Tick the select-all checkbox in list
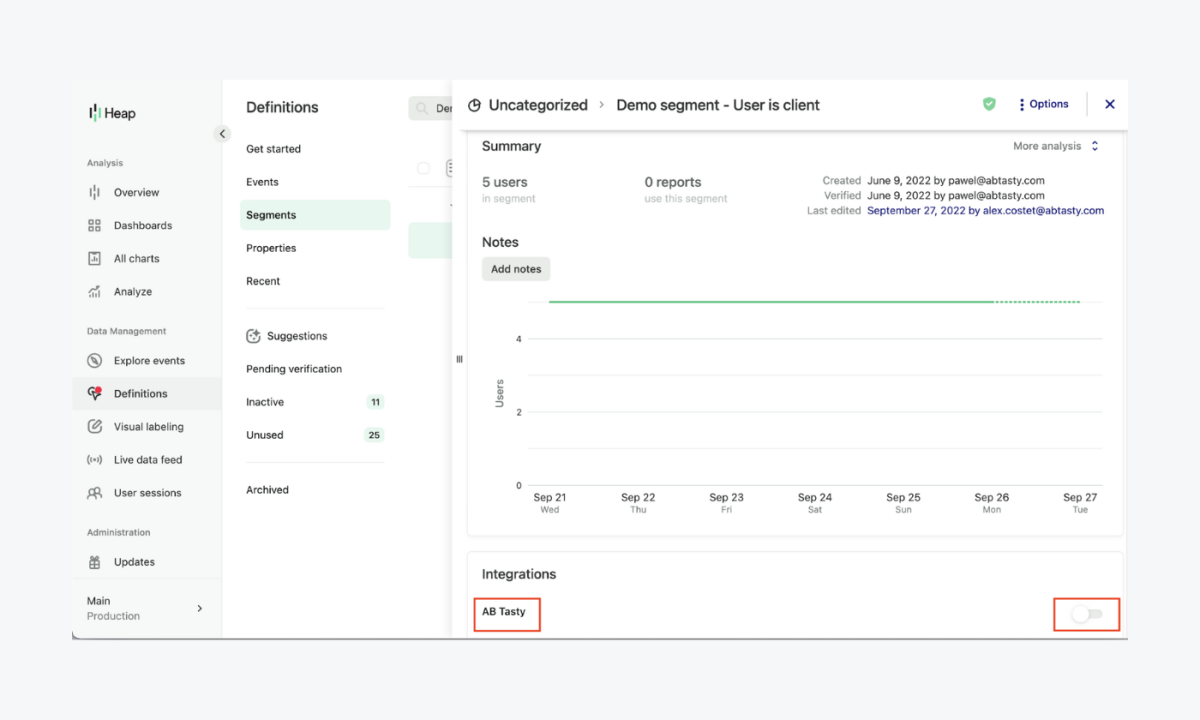1200x720 pixels. coord(423,168)
